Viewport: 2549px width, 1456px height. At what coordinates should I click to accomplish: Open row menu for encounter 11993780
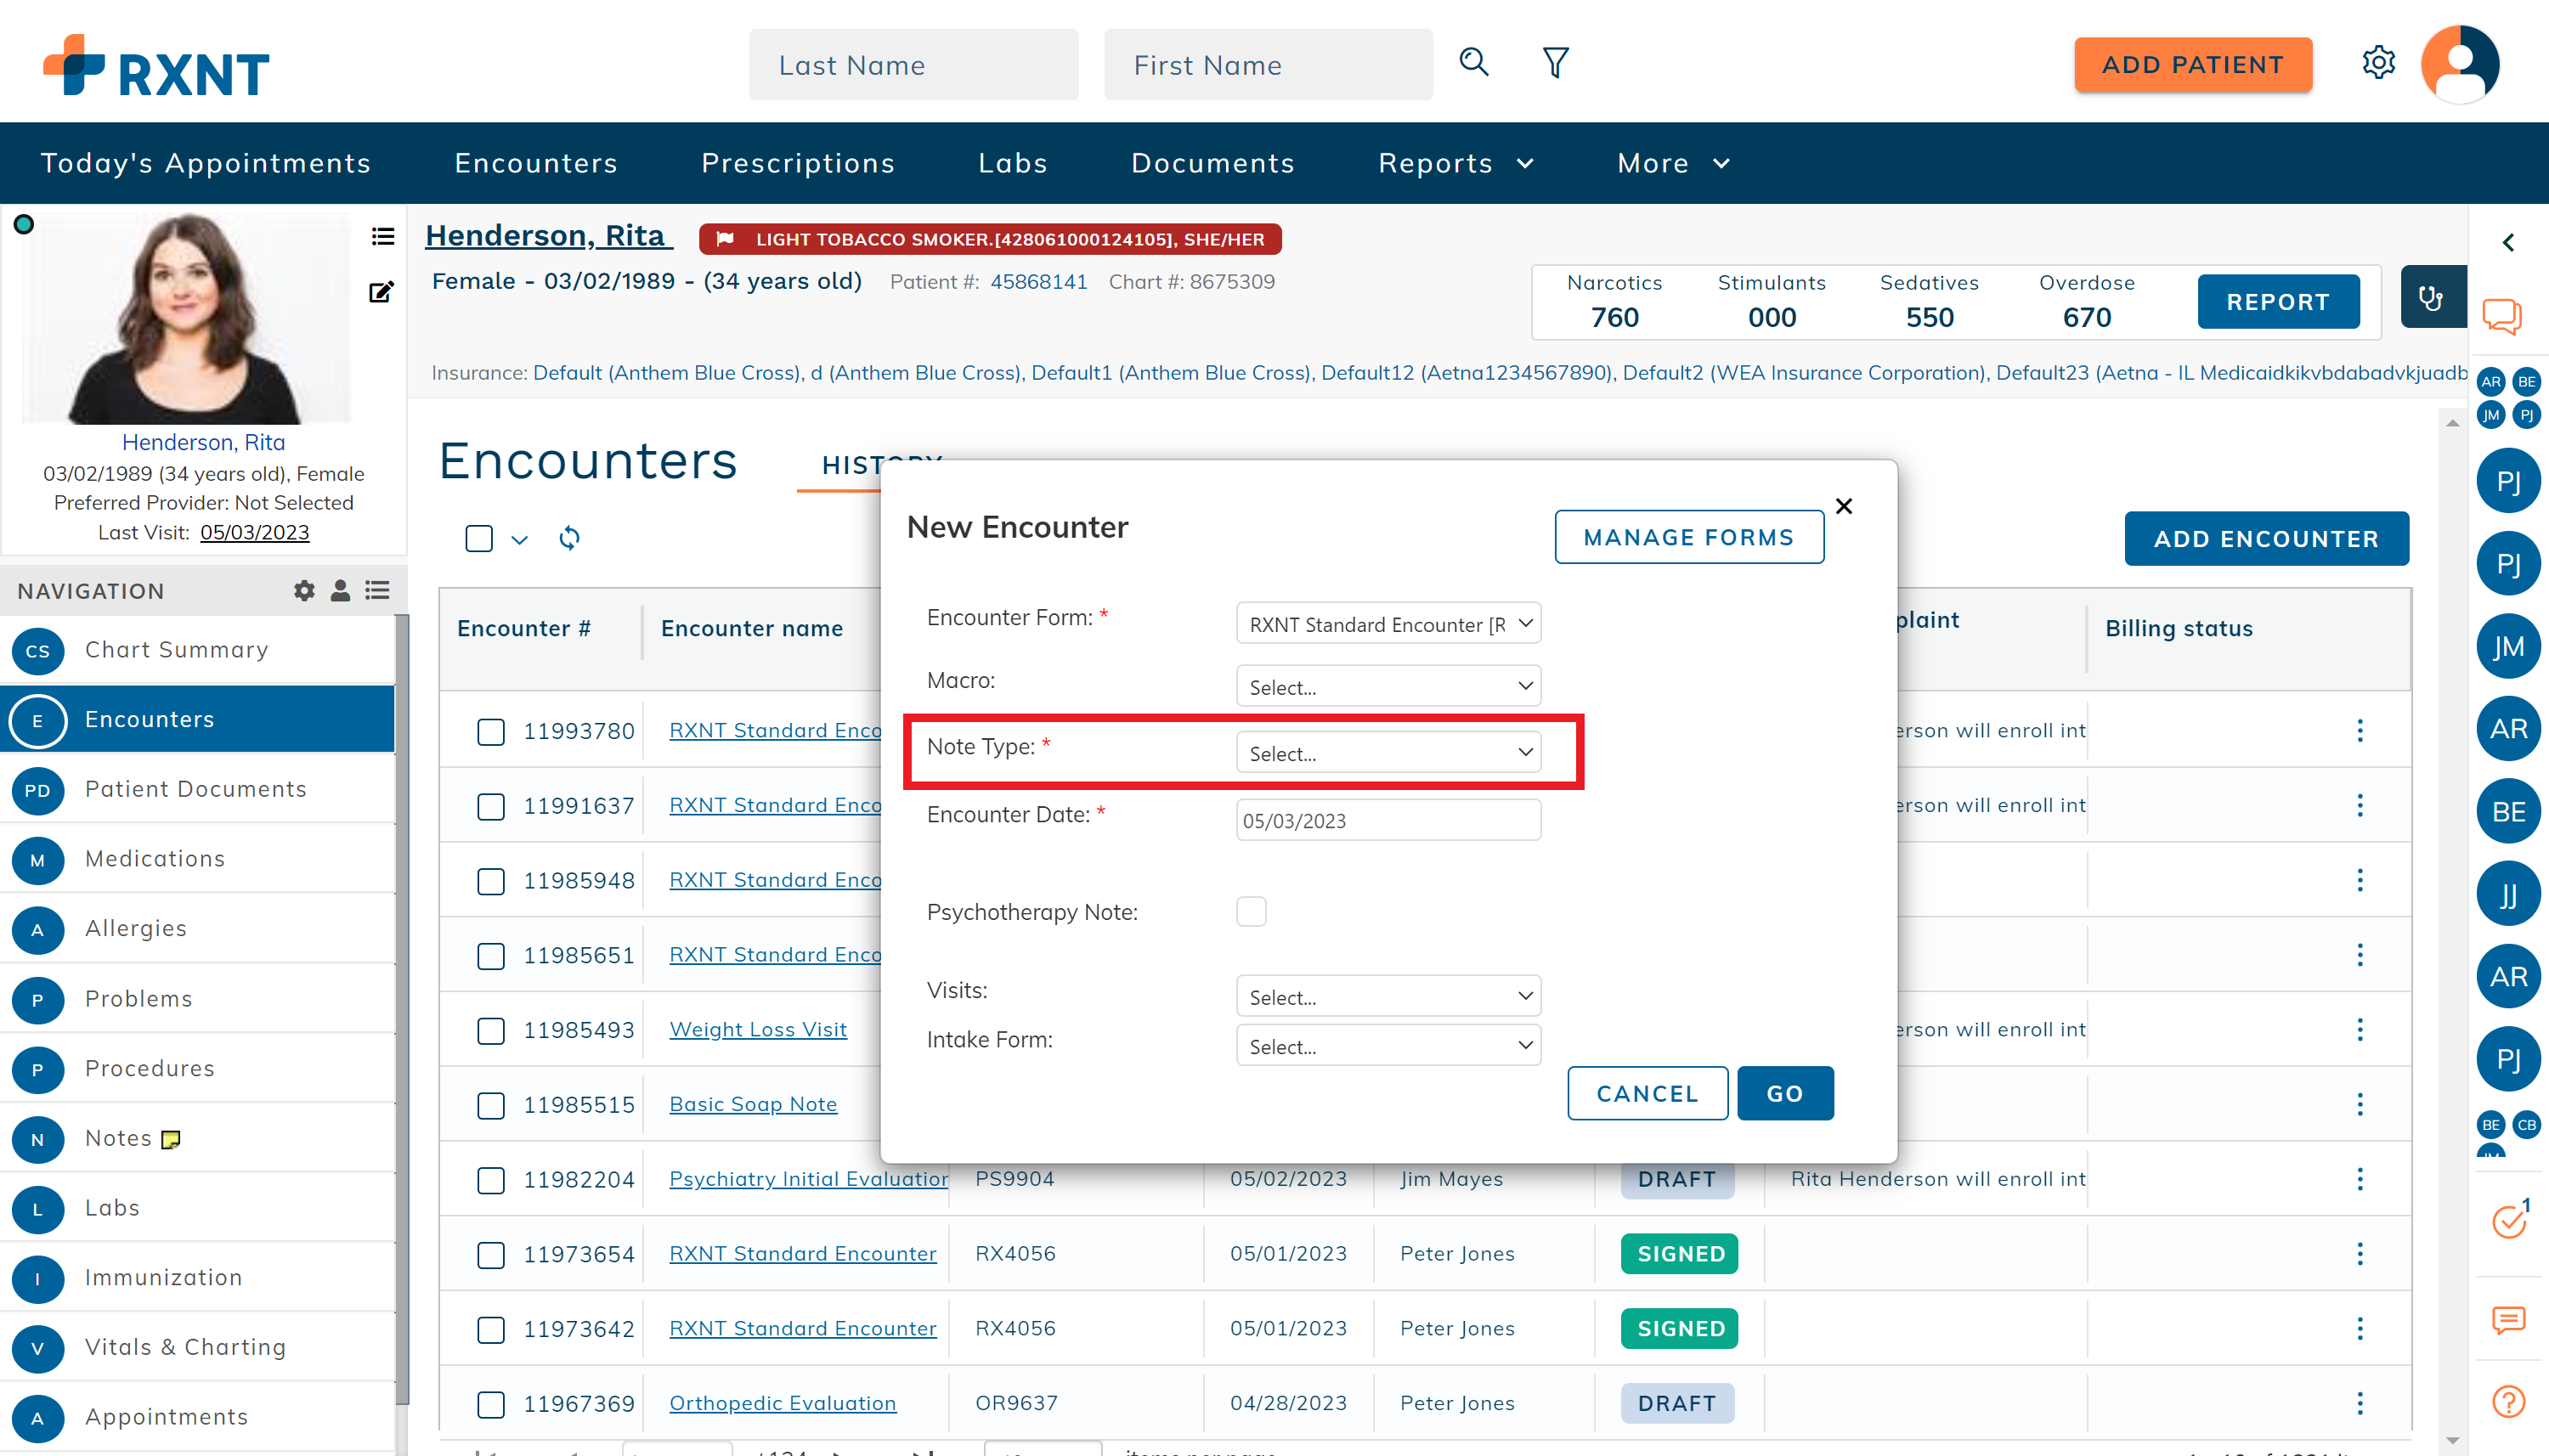(2360, 730)
